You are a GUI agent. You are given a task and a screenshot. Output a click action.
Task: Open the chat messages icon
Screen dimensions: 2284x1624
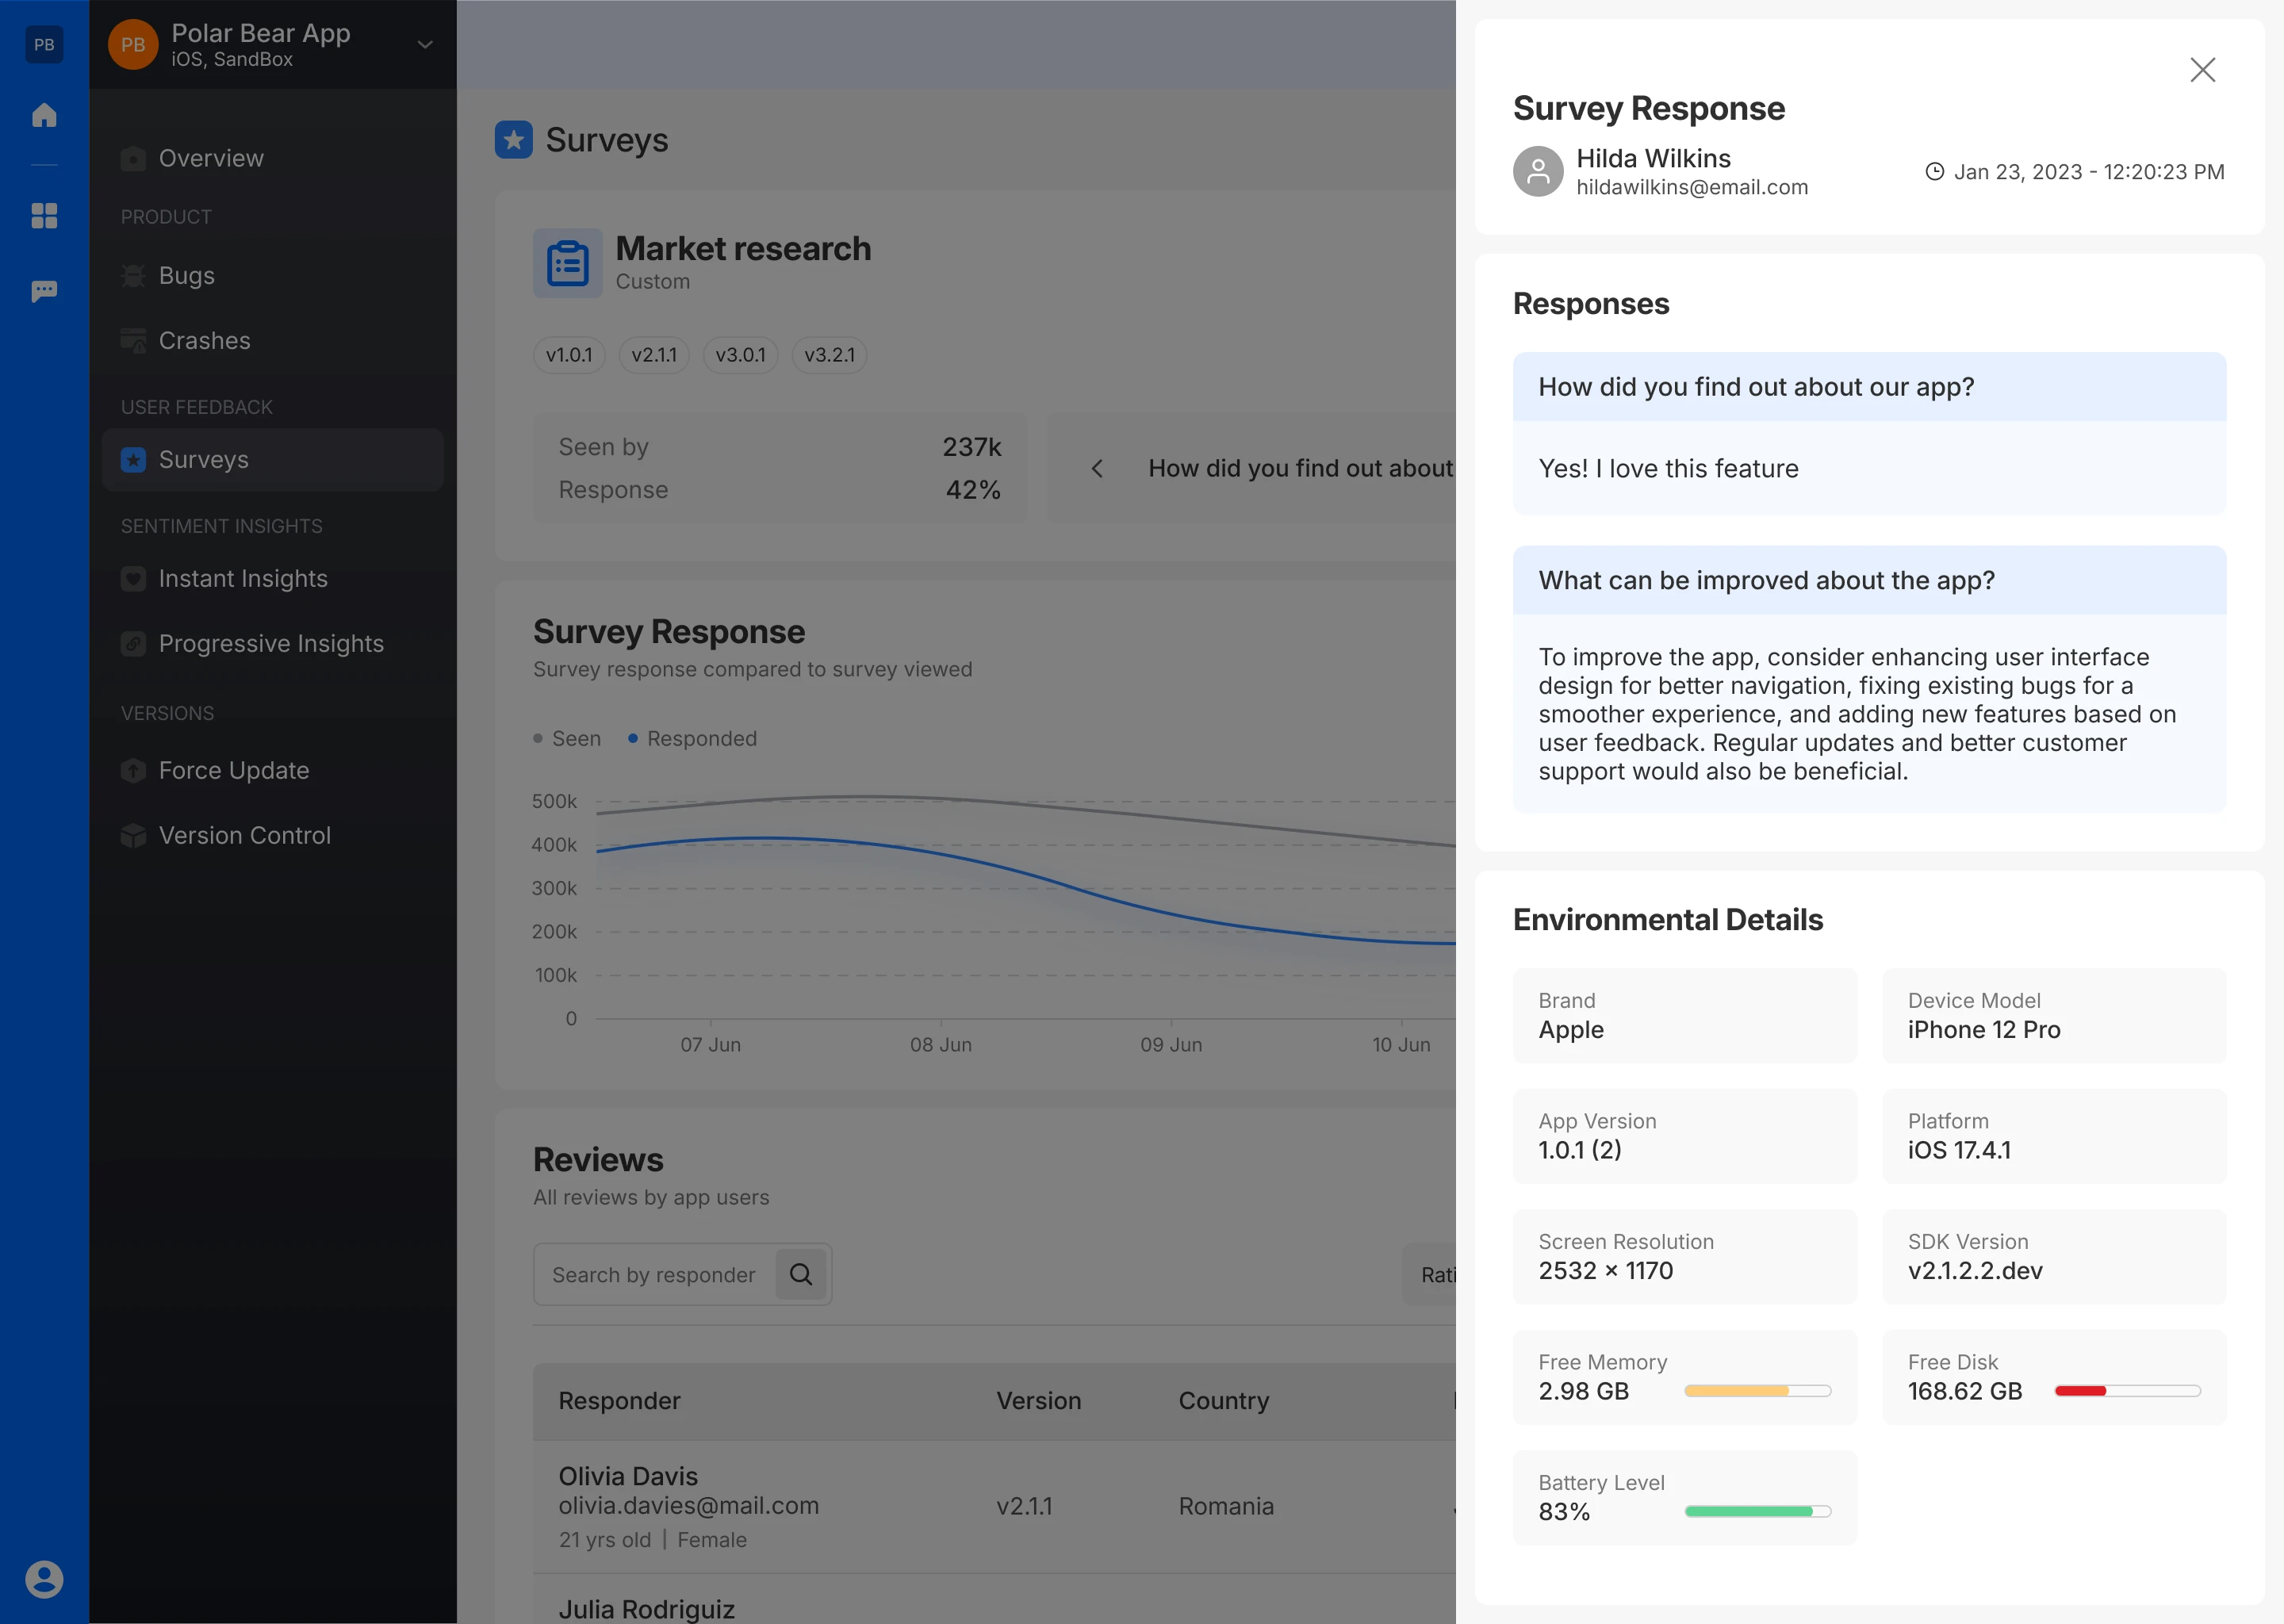(44, 291)
